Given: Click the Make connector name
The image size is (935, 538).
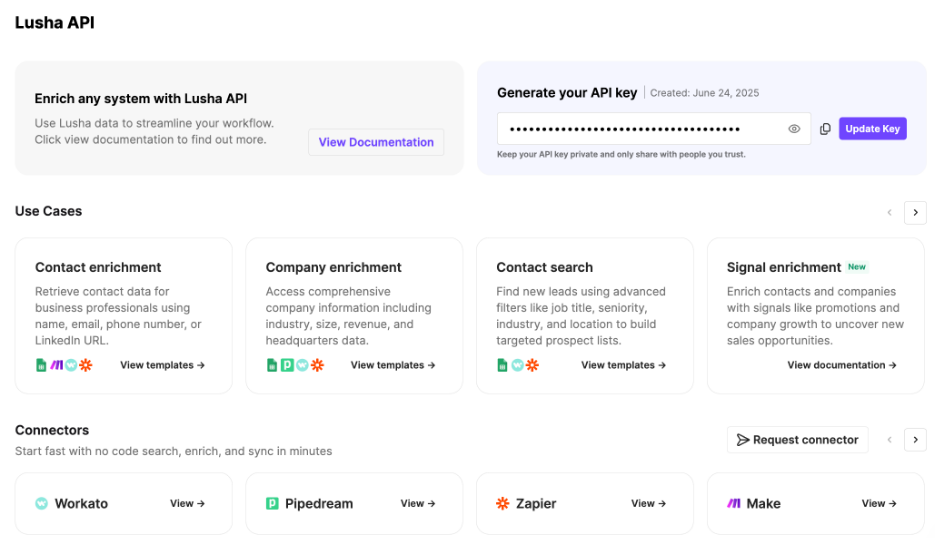Looking at the screenshot, I should coord(763,503).
